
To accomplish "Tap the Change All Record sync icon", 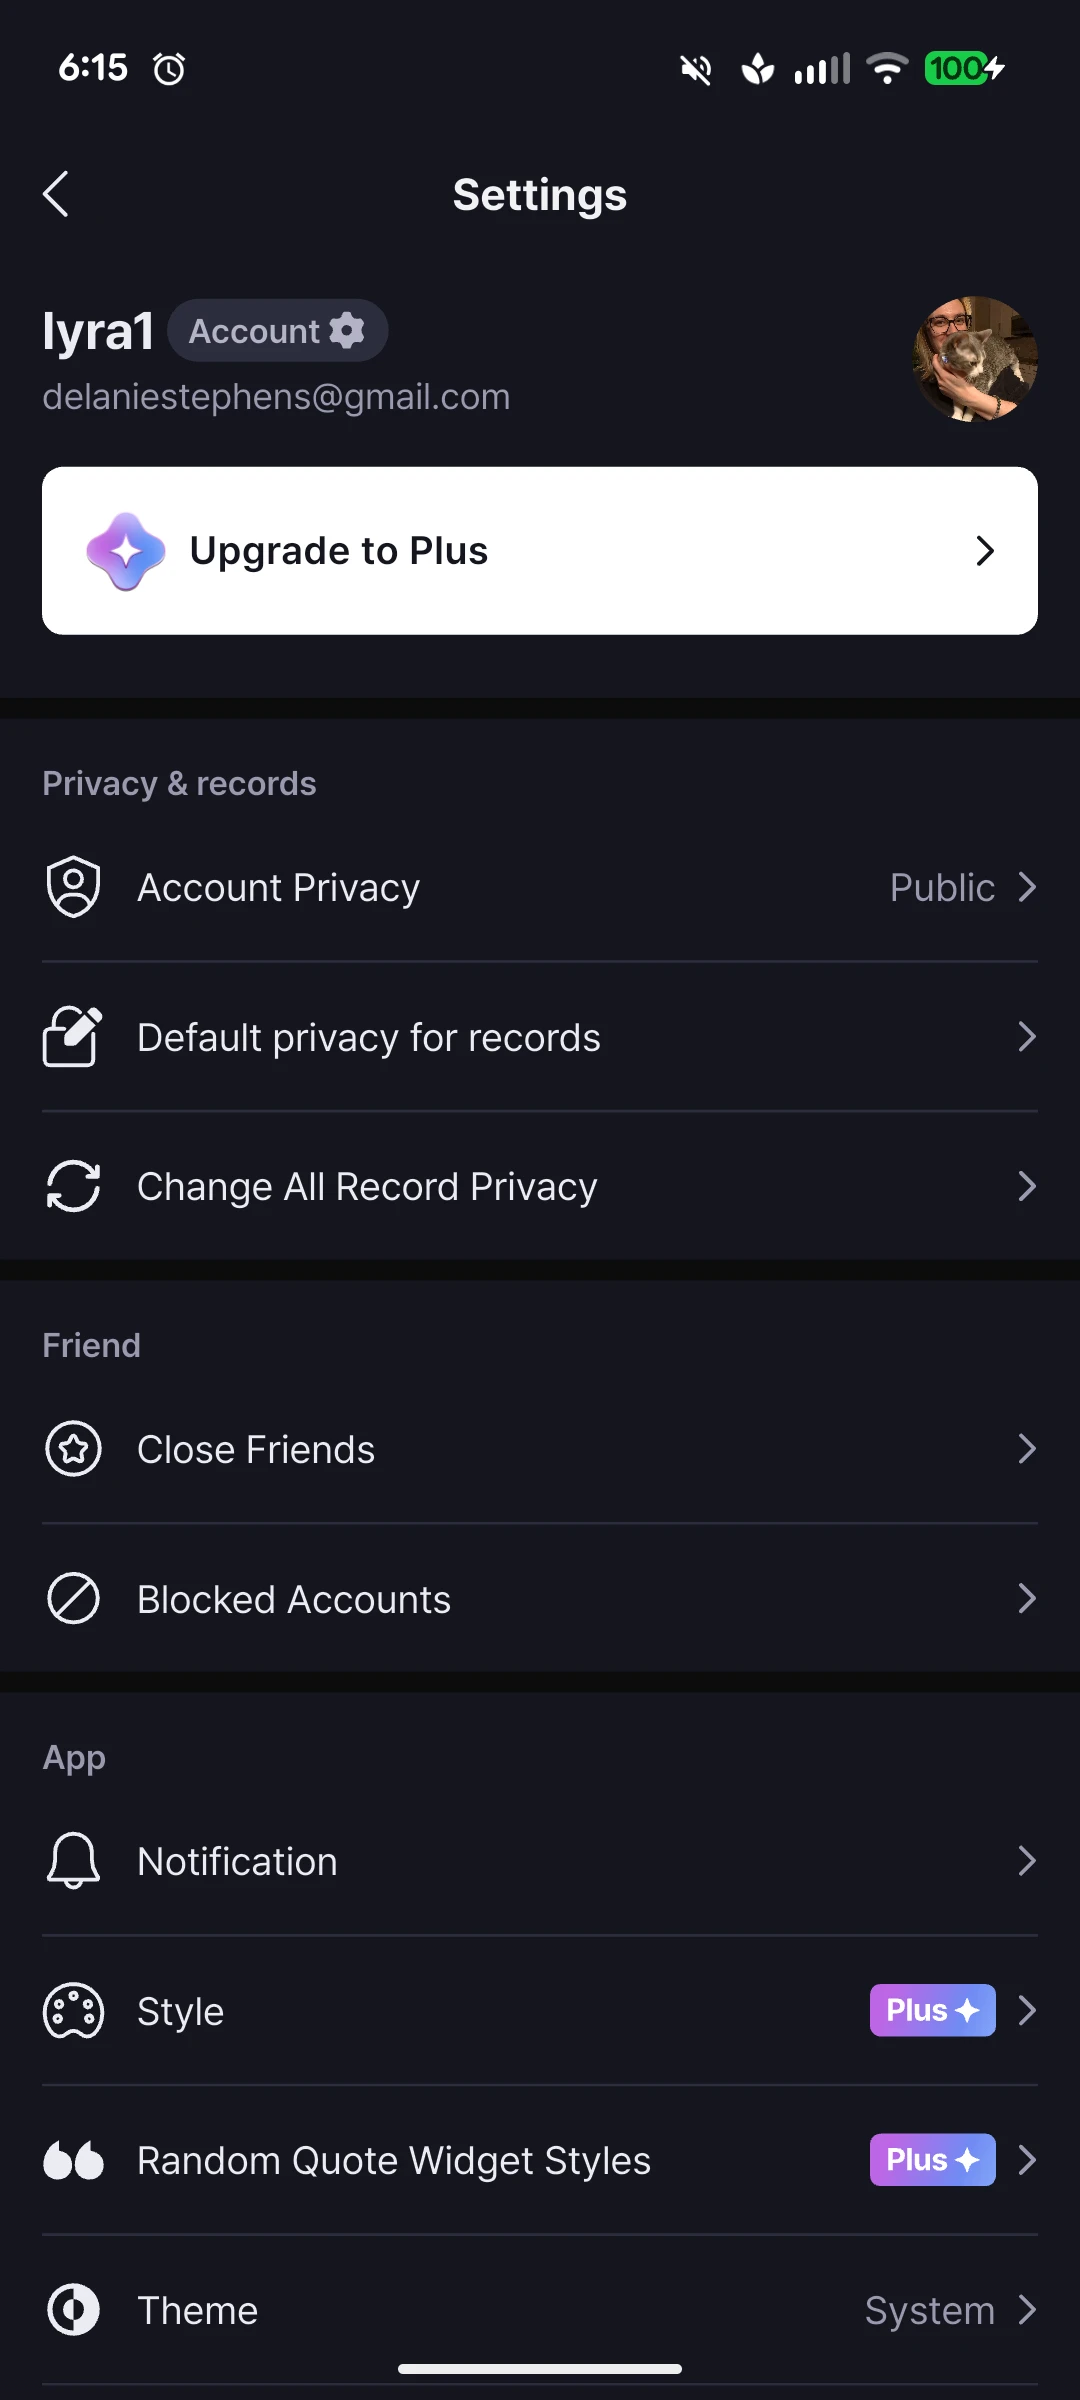I will [x=73, y=1186].
